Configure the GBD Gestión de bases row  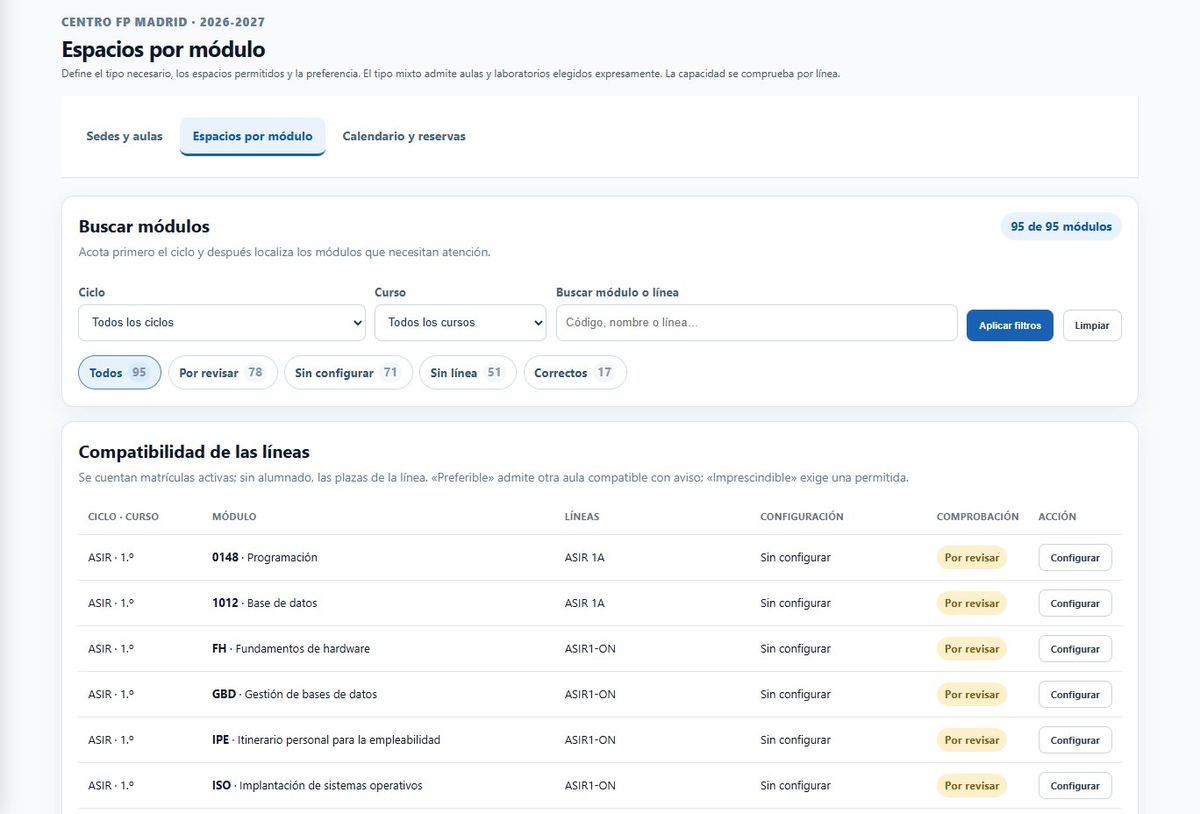coord(1075,695)
